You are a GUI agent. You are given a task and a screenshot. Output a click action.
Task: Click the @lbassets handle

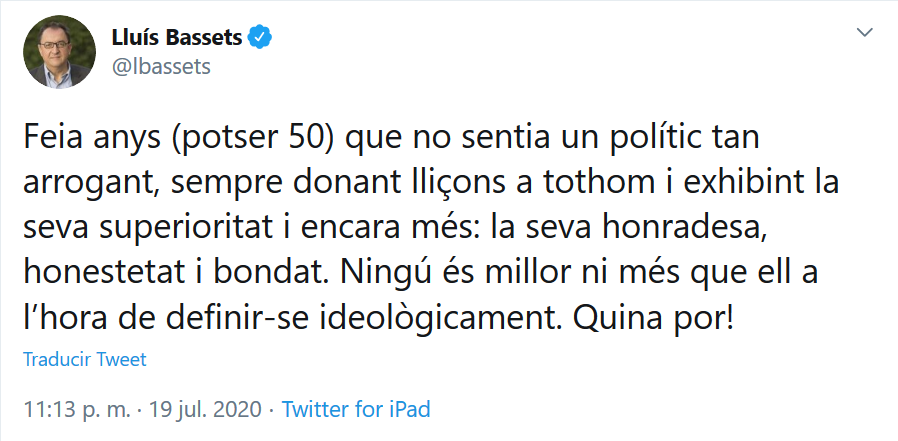tap(163, 66)
